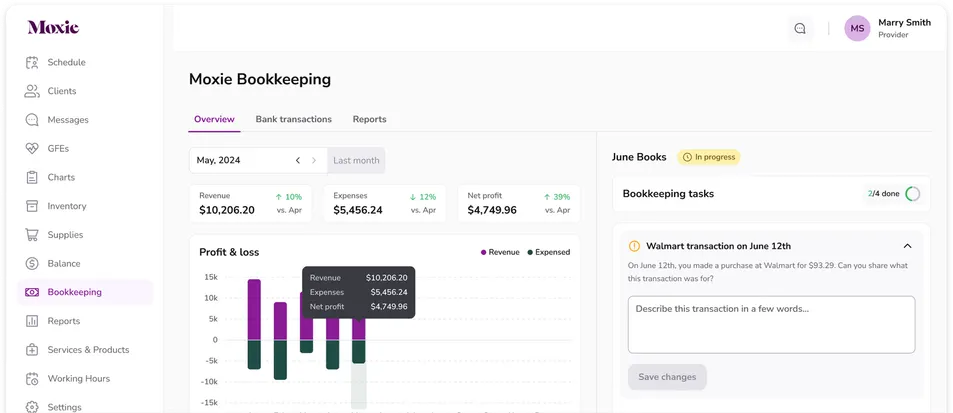Switch to the Overview tab
The image size is (953, 413).
click(x=214, y=119)
